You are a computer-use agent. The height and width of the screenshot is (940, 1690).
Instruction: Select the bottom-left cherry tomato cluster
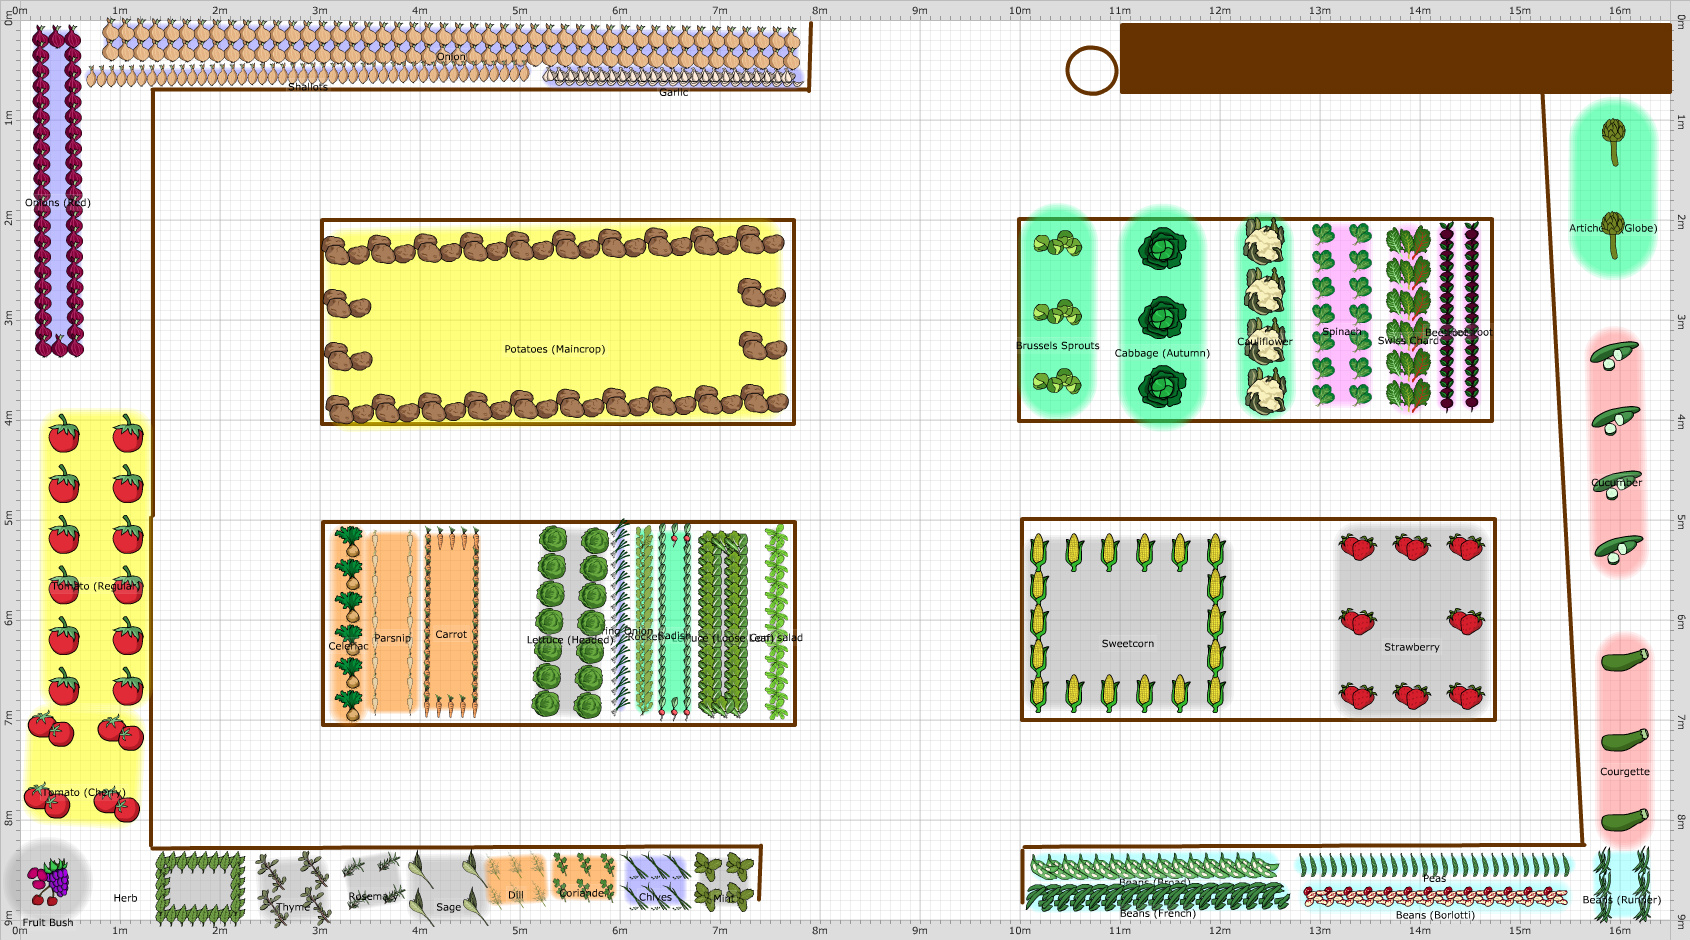(46, 800)
